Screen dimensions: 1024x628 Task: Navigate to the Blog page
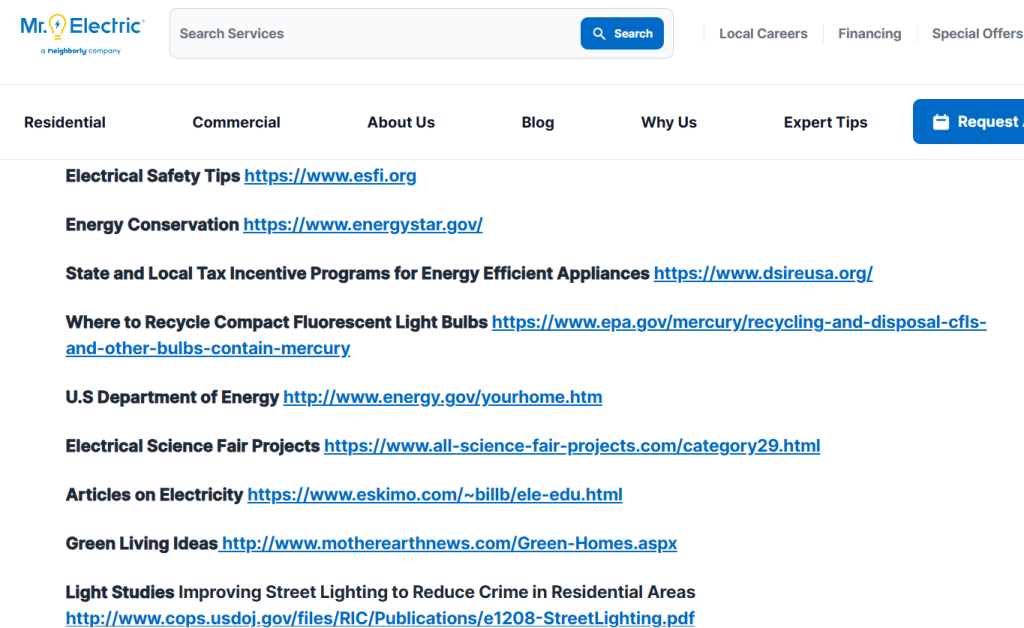pos(537,121)
